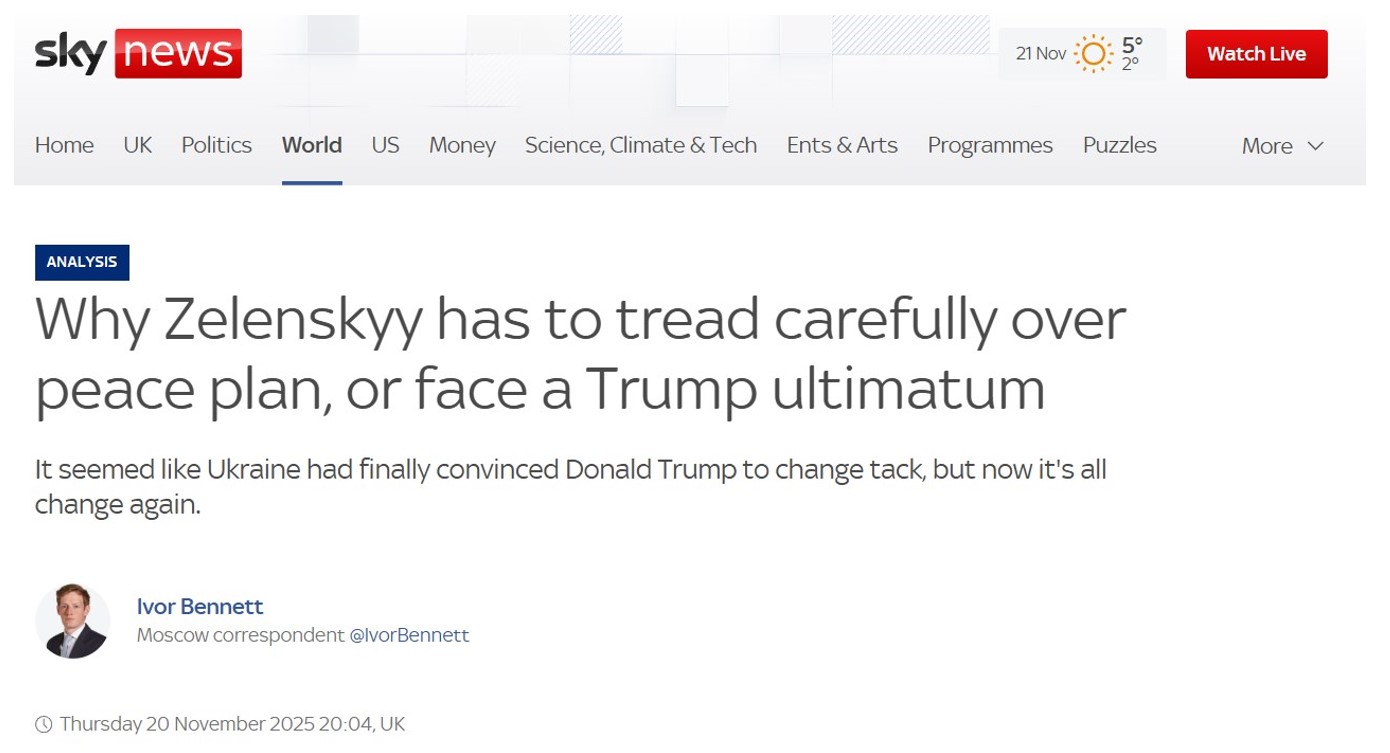Image resolution: width=1390 pixels, height=753 pixels.
Task: Open the Politics section
Action: [x=216, y=145]
